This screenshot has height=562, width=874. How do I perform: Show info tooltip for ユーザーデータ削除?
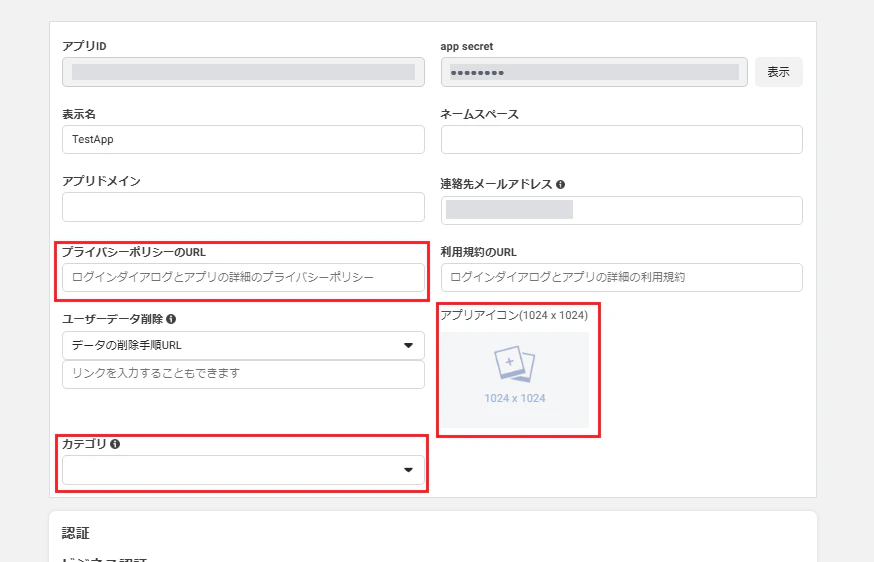click(x=171, y=319)
